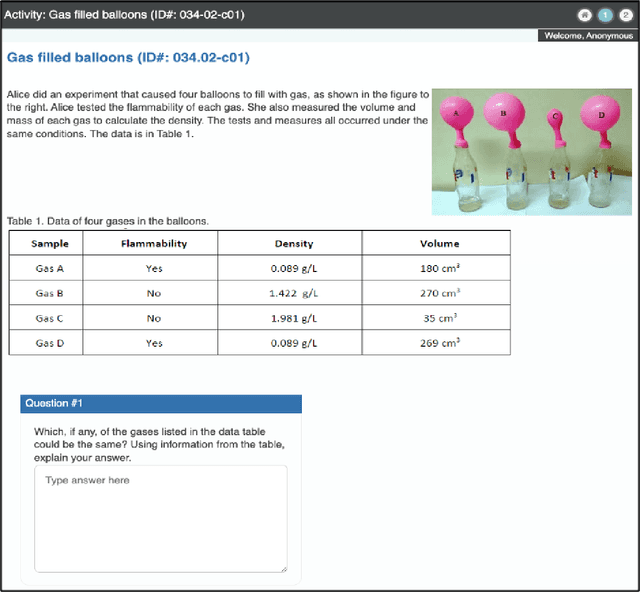
Task: Click the Density column header
Action: click(290, 243)
